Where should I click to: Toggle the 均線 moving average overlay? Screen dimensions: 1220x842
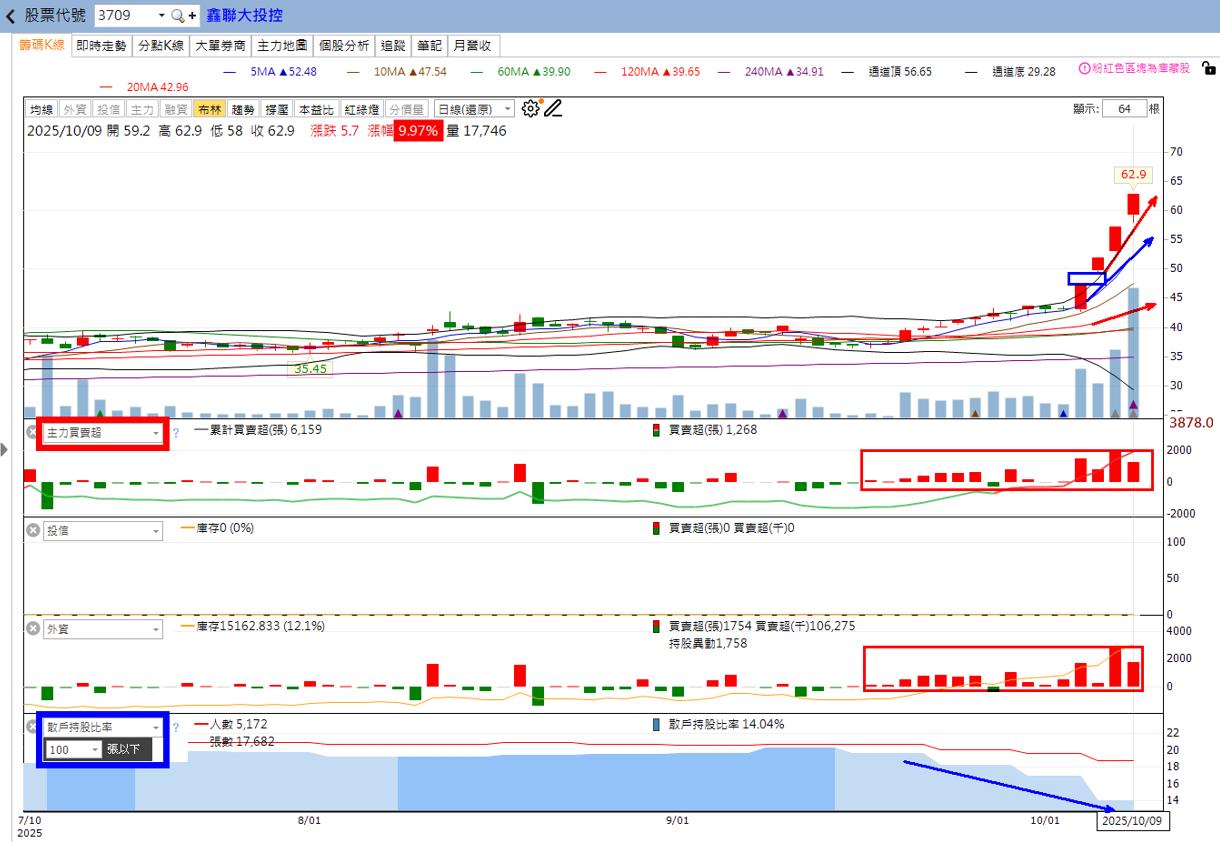pyautogui.click(x=41, y=109)
